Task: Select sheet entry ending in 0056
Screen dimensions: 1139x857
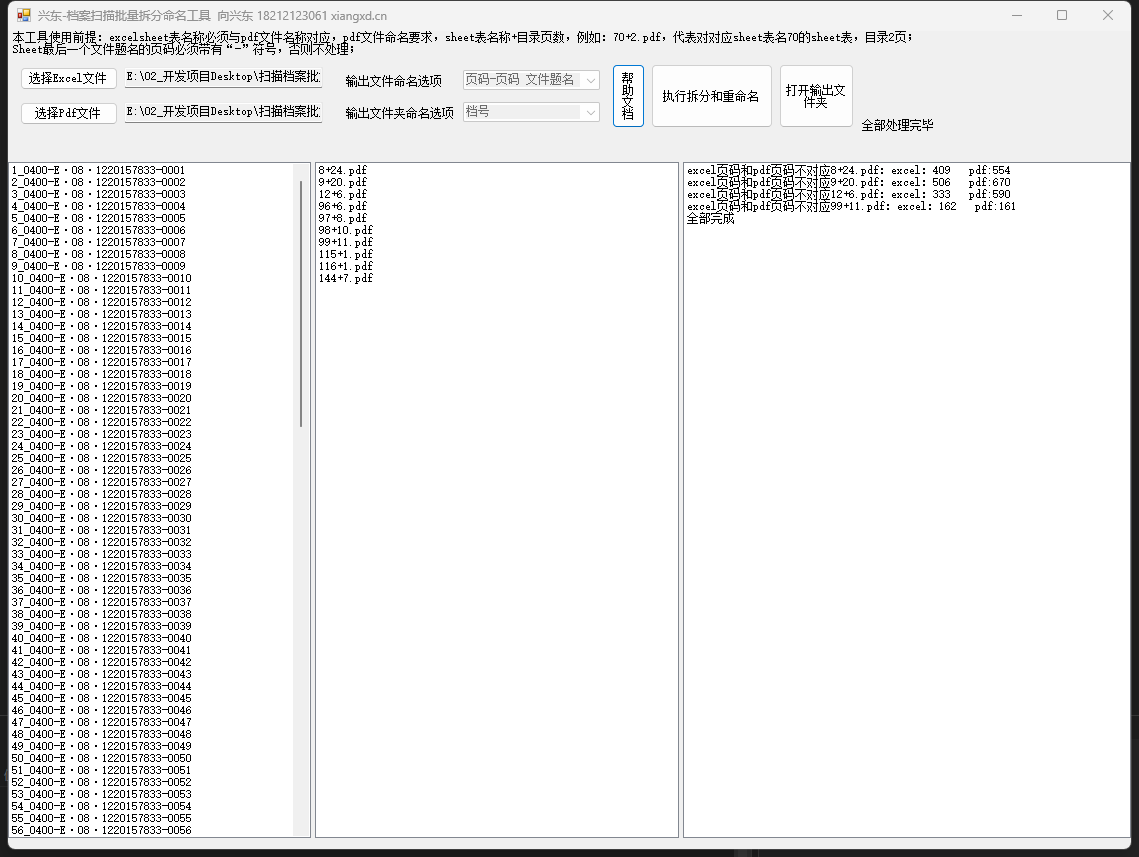Action: click(x=101, y=831)
